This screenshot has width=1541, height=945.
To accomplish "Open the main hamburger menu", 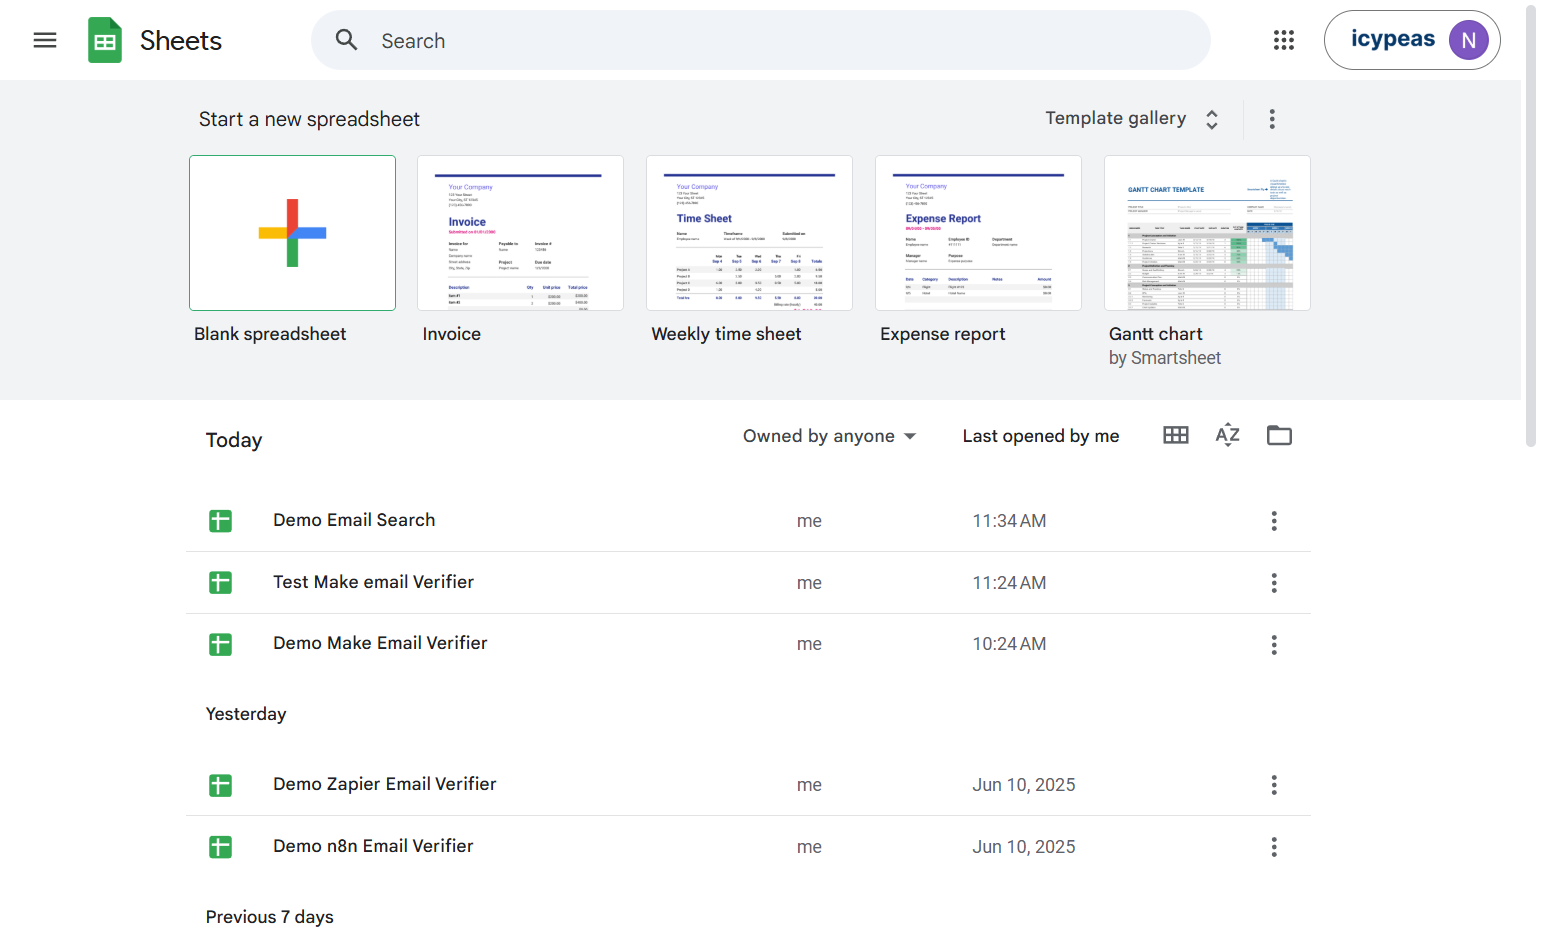I will tap(45, 40).
